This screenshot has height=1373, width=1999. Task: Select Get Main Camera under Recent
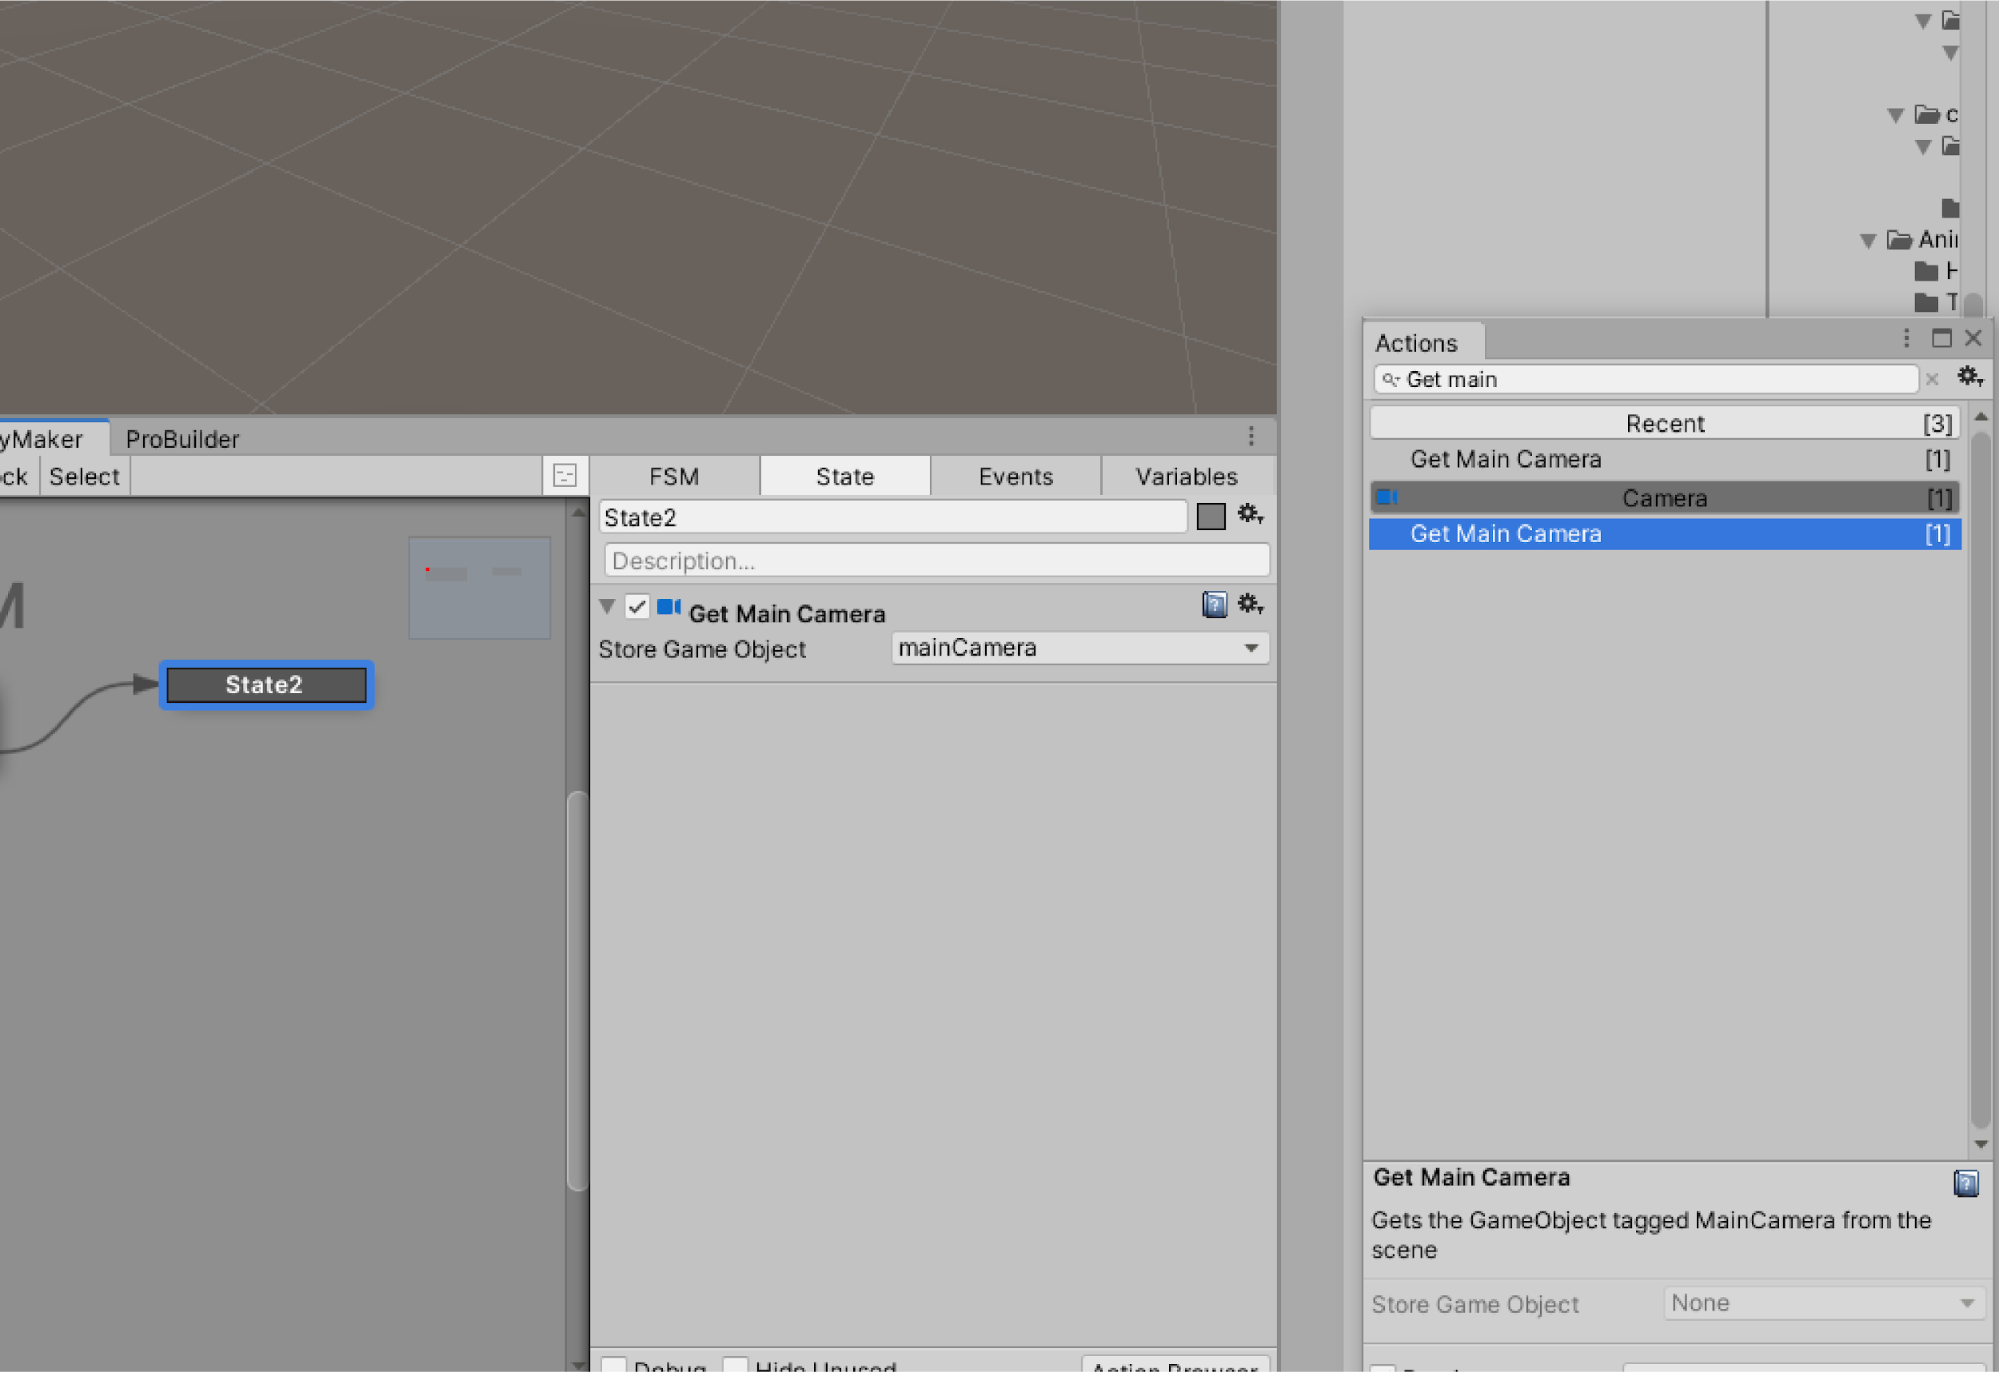1664,459
